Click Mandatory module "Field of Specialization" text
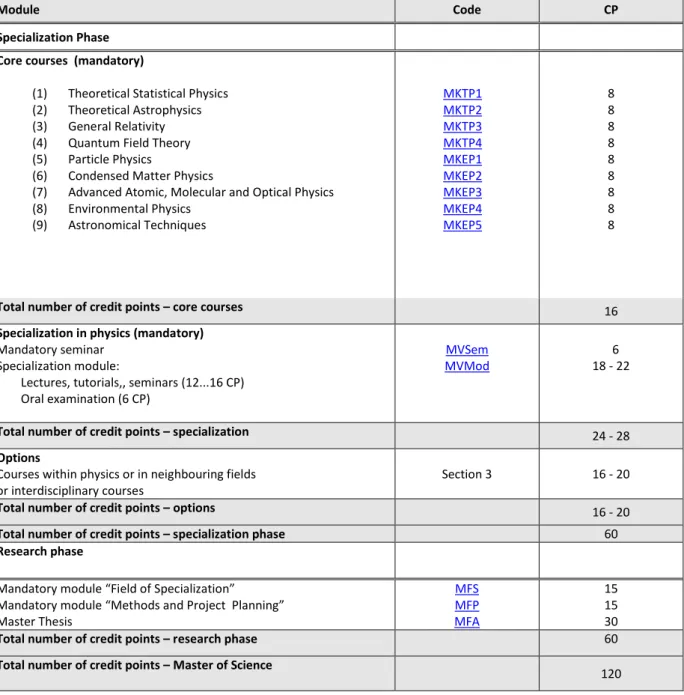 pyautogui.click(x=117, y=589)
